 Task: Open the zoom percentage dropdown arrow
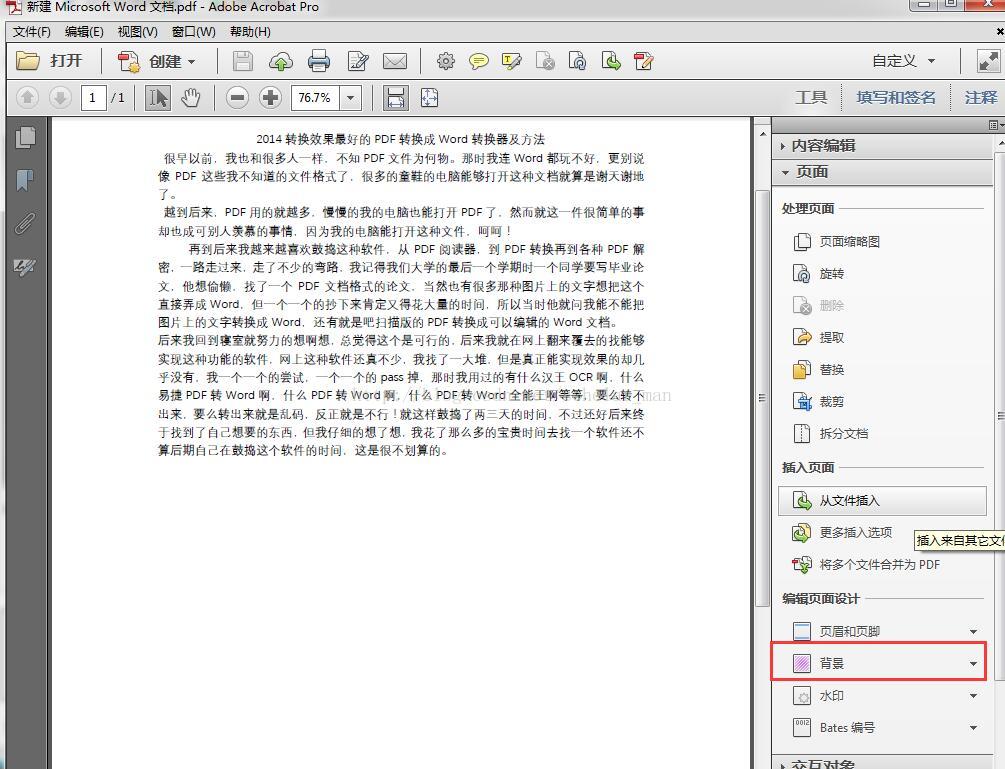coord(351,98)
